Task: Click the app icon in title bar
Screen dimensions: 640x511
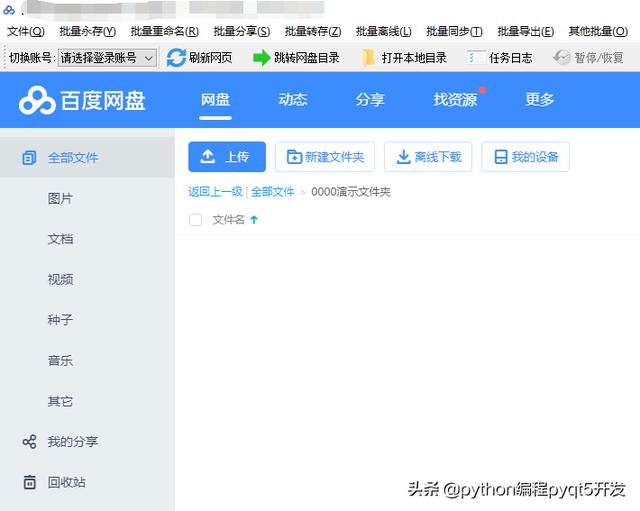Action: 9,10
